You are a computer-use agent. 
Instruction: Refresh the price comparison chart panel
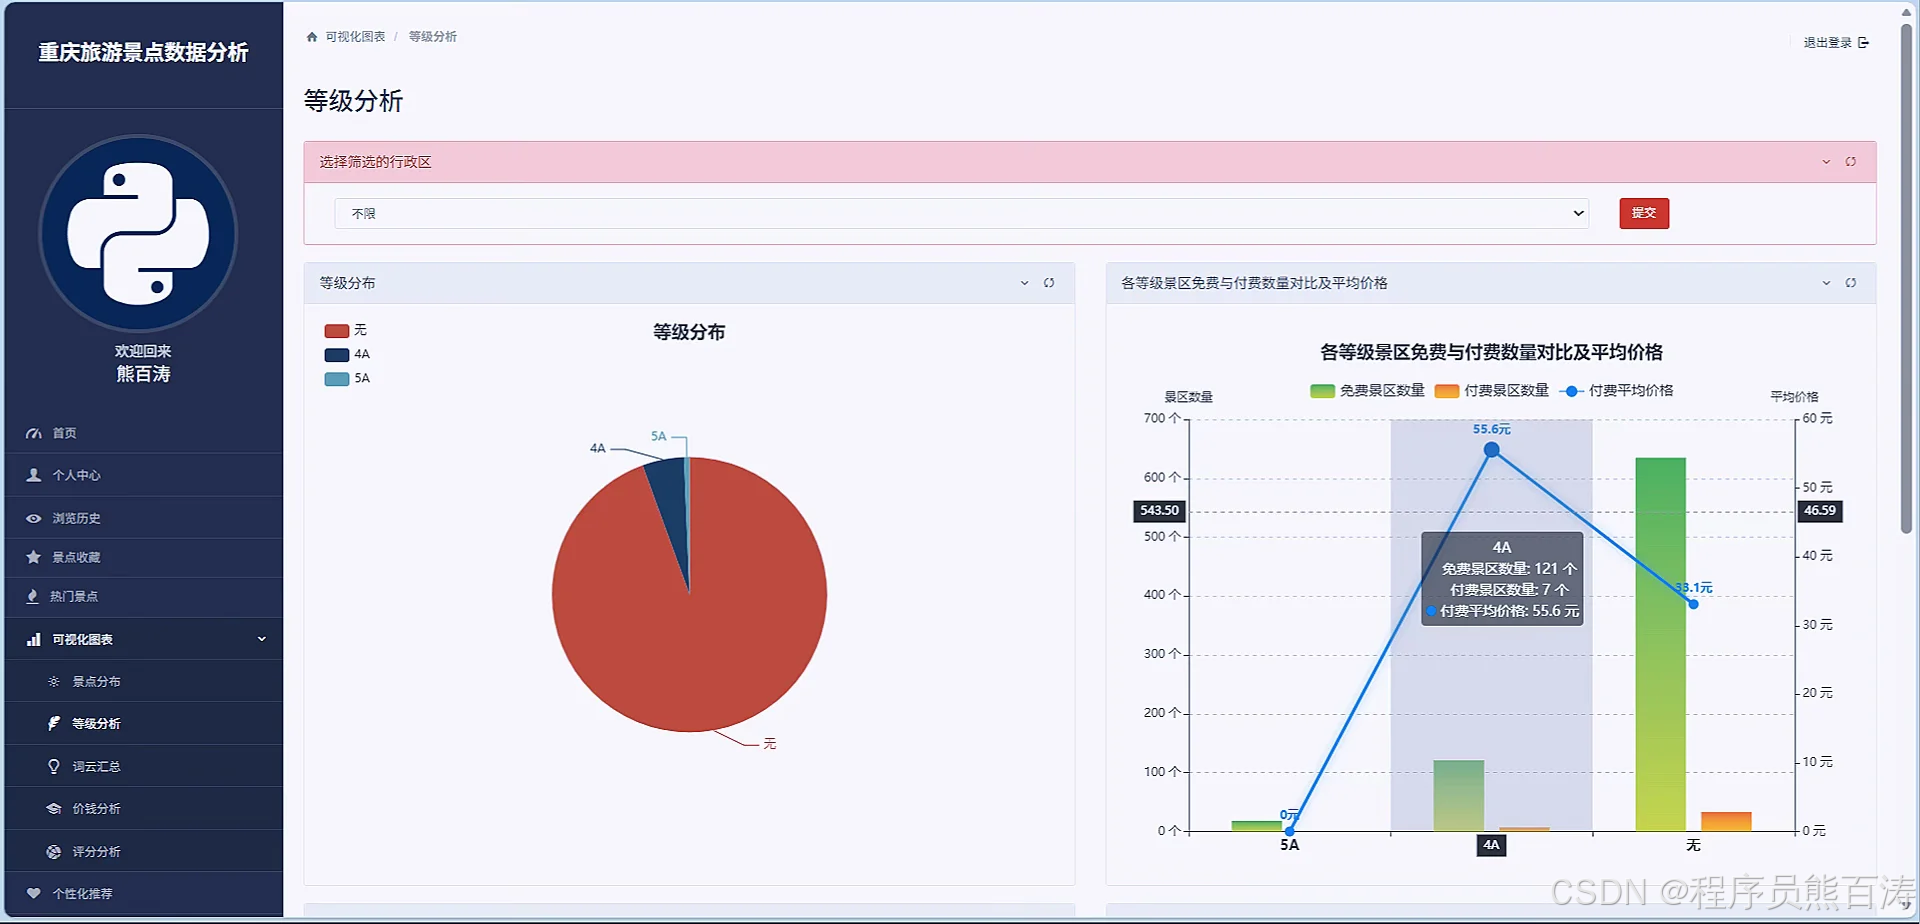(1851, 283)
